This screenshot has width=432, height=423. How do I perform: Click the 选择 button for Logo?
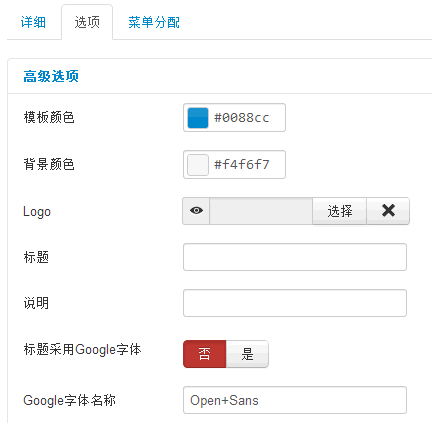pos(340,211)
